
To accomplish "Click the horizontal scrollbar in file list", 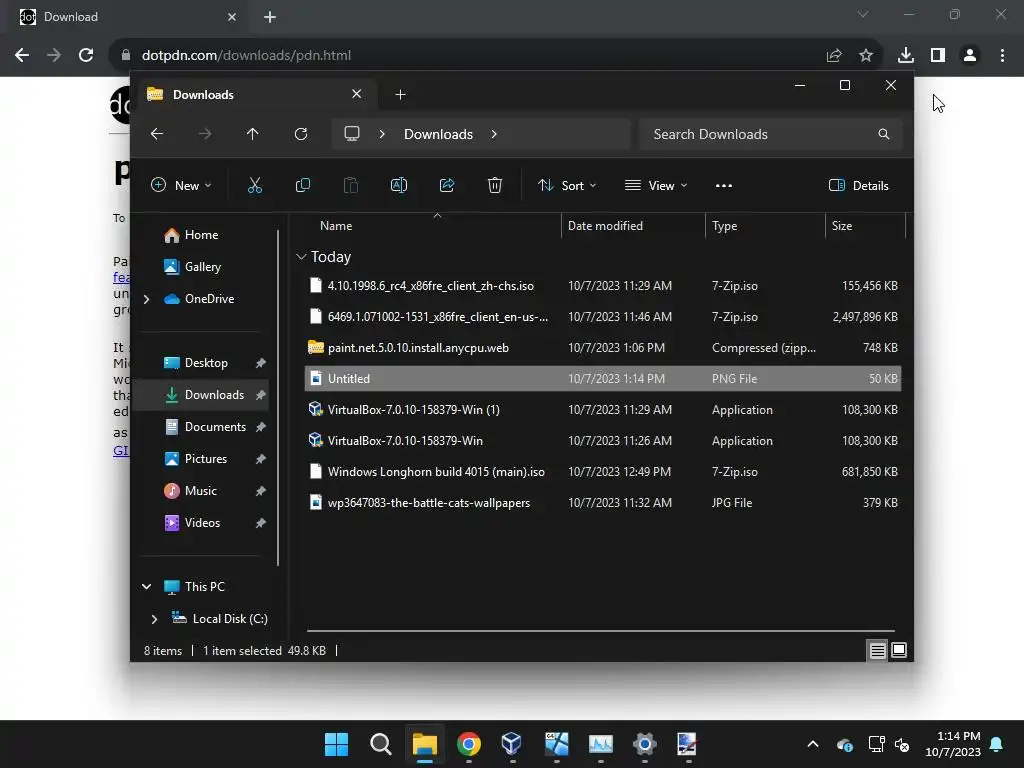I will click(x=600, y=631).
